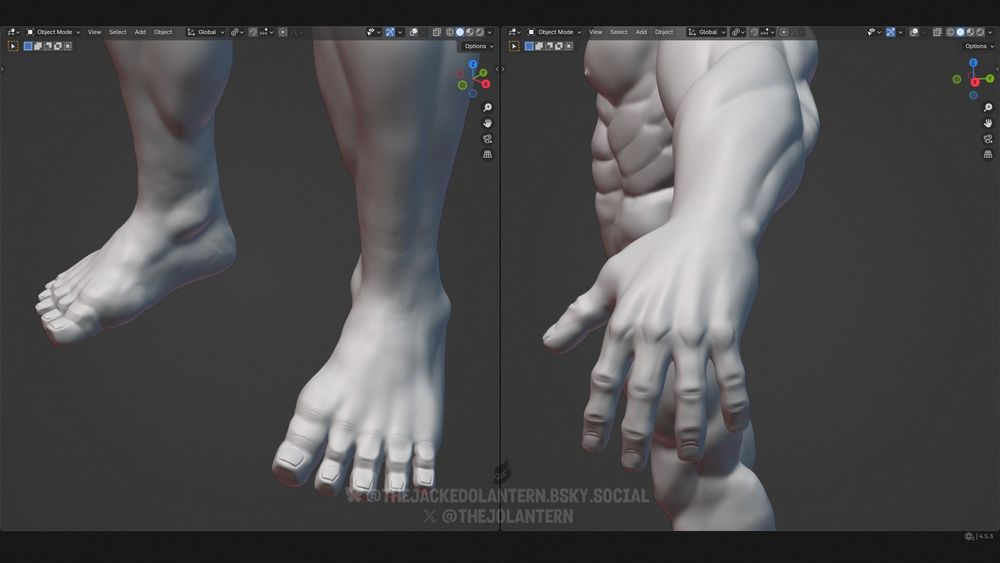Choose 'set new selection' mode in left viewport

point(28,46)
